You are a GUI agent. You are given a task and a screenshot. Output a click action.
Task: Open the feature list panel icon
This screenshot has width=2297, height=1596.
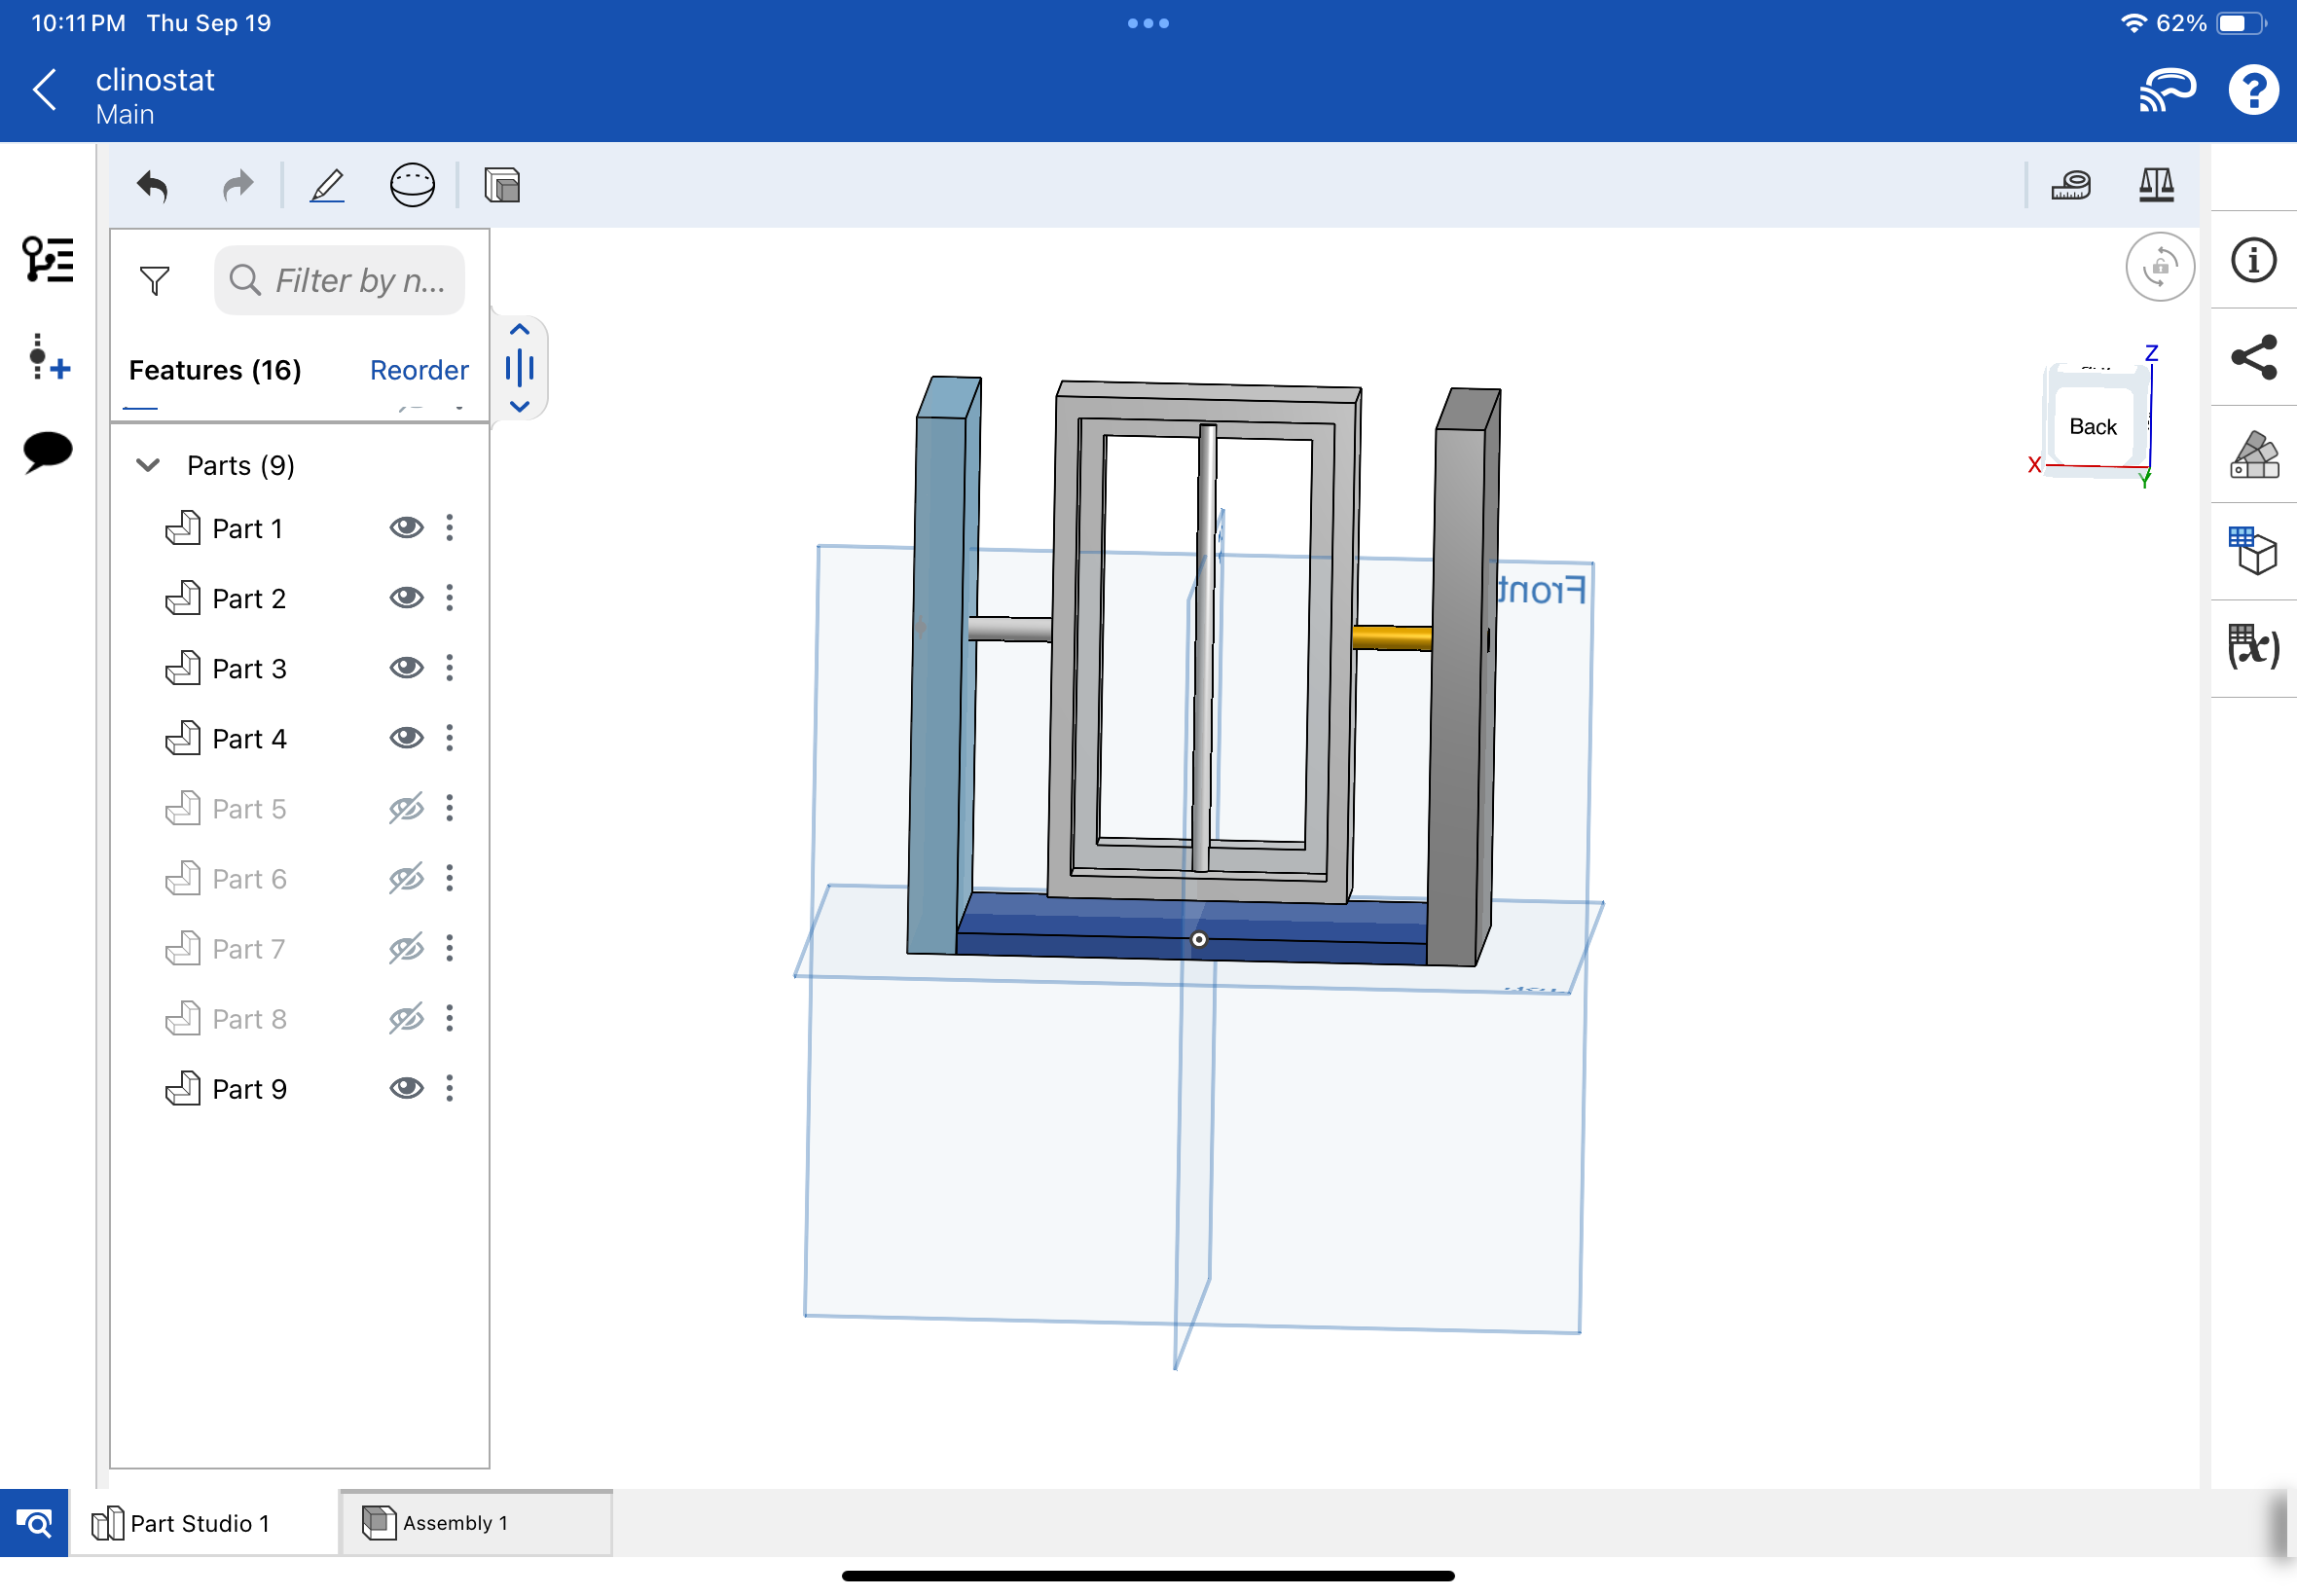(48, 260)
